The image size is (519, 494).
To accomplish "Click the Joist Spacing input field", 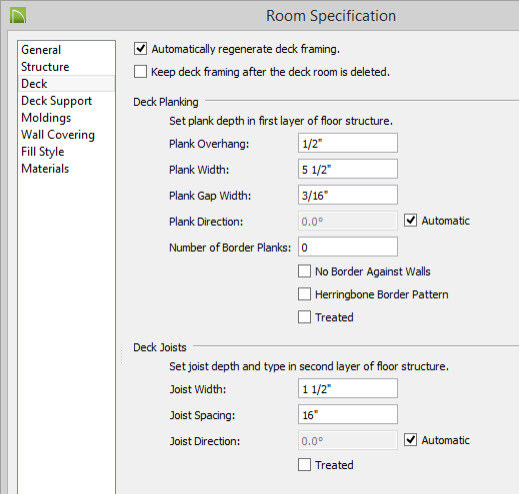I will pos(348,414).
